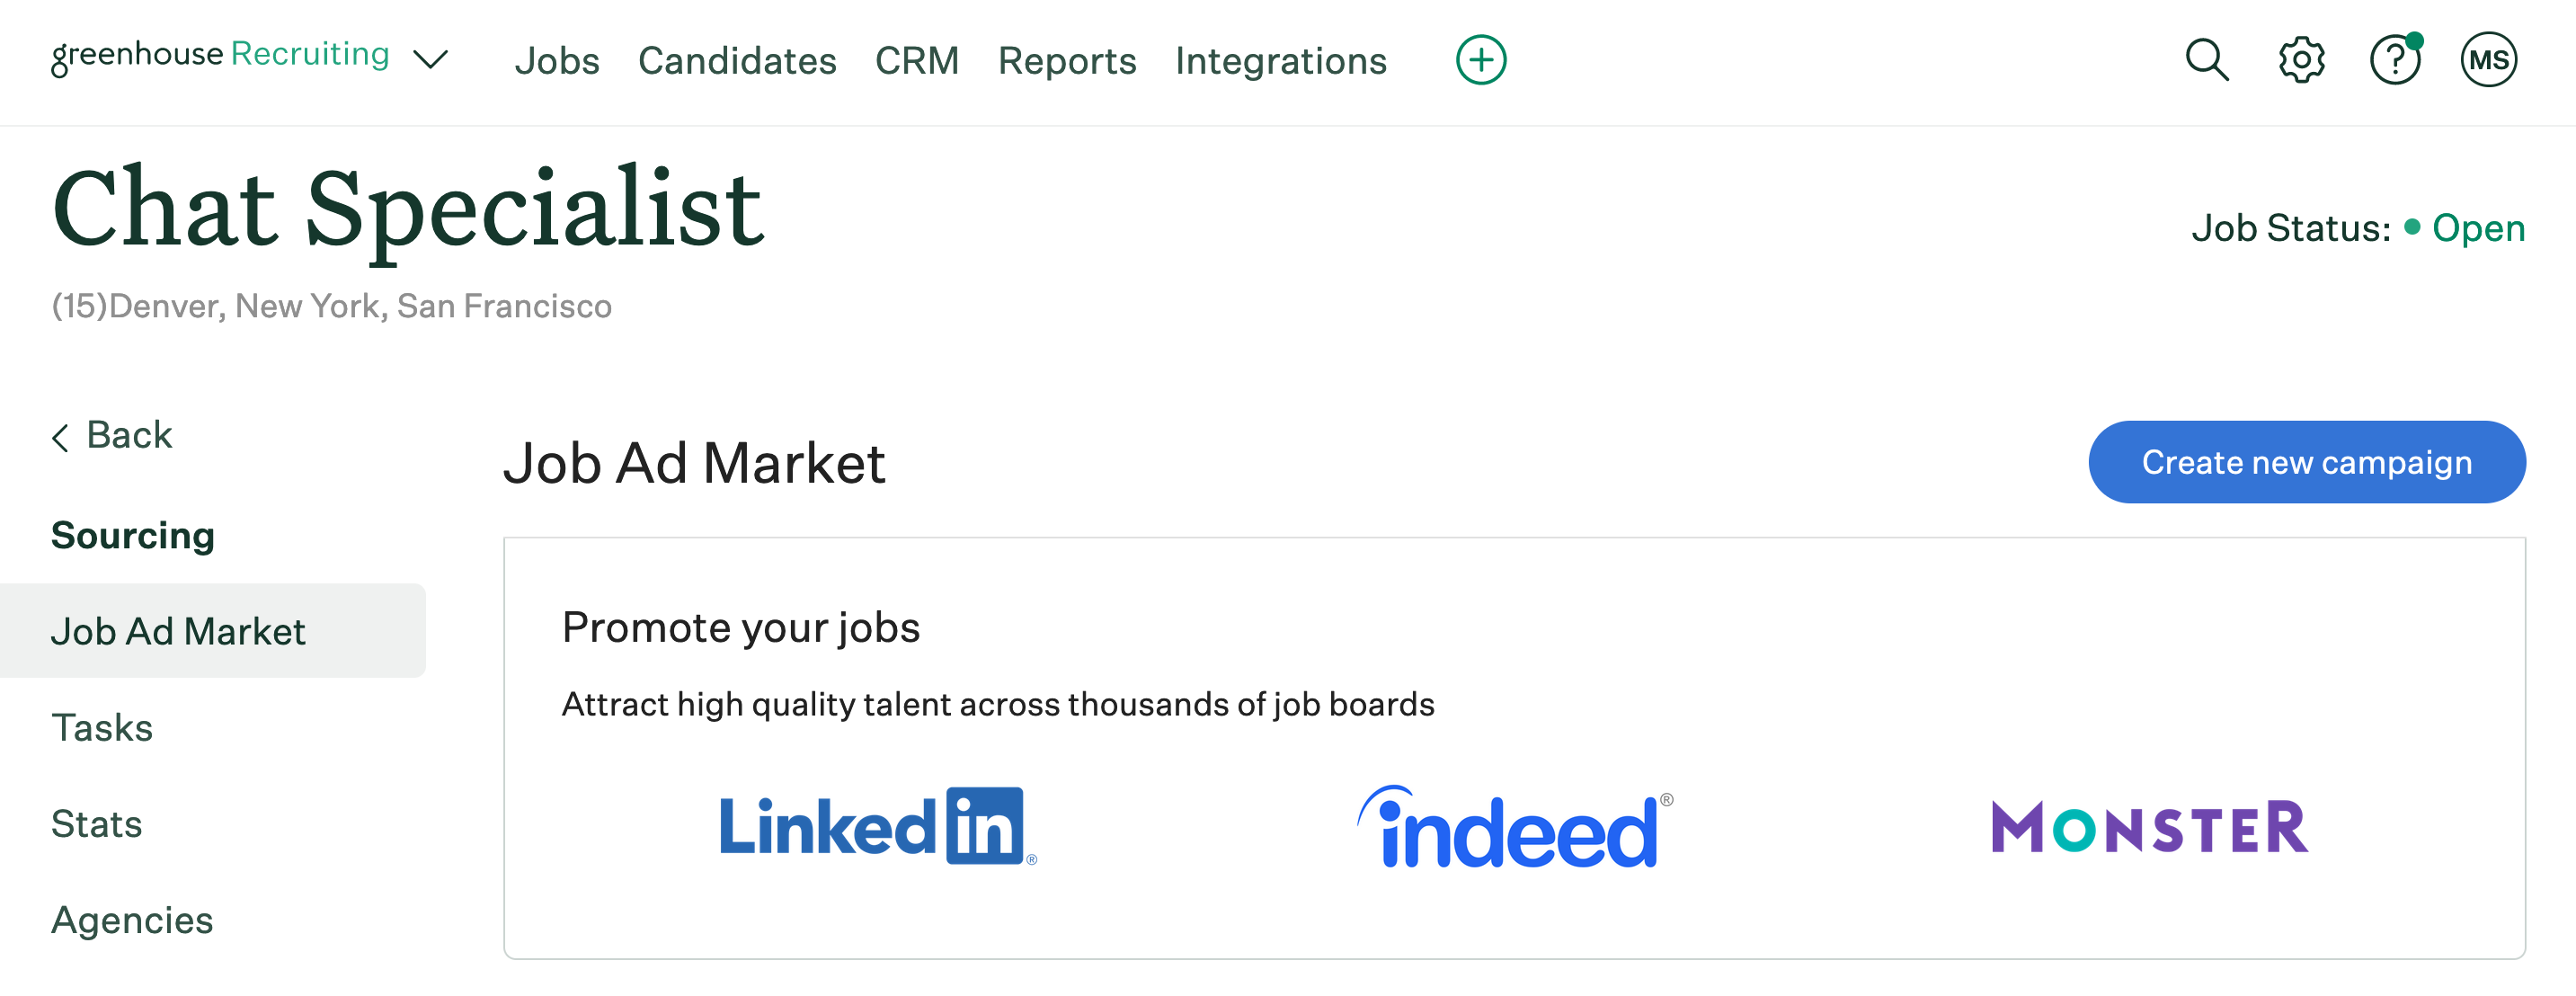The height and width of the screenshot is (996, 2576).
Task: Select Tasks in the sidebar
Action: pyautogui.click(x=102, y=727)
